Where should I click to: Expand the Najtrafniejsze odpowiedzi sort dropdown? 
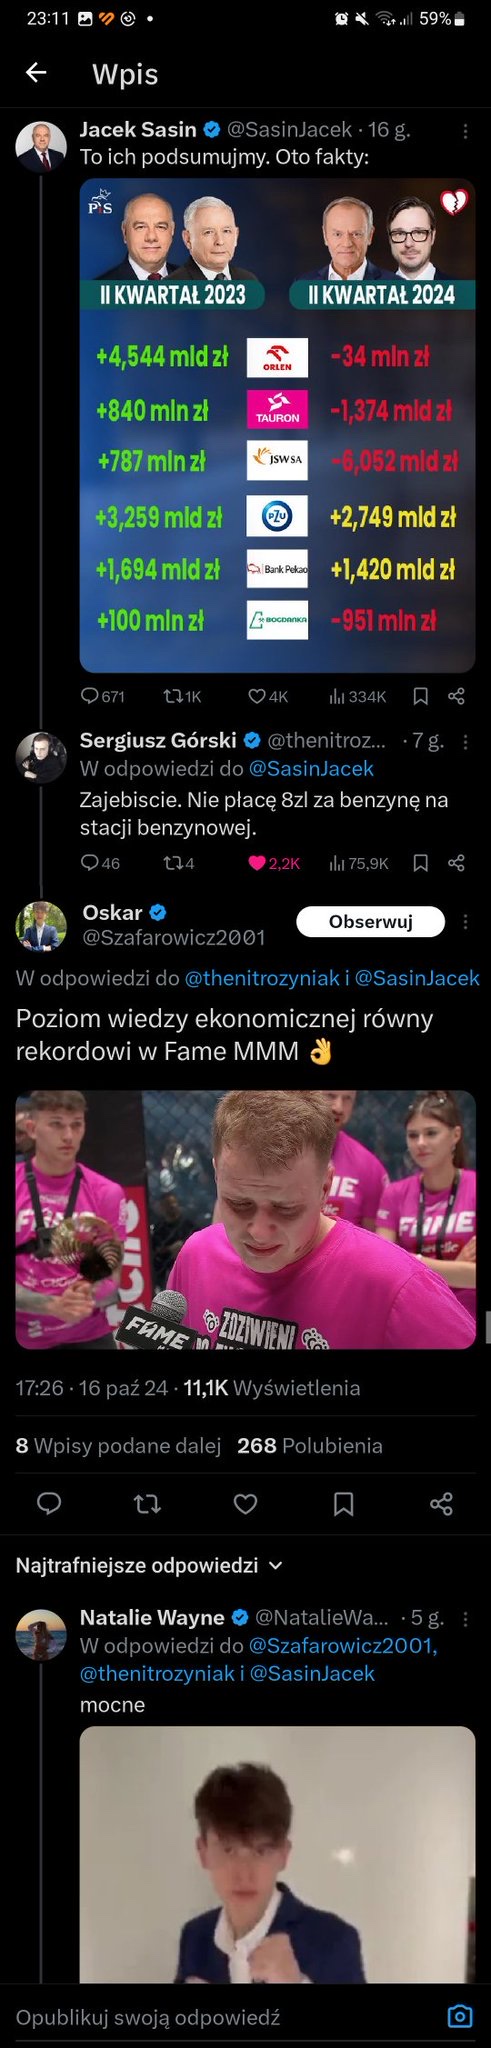point(149,1565)
